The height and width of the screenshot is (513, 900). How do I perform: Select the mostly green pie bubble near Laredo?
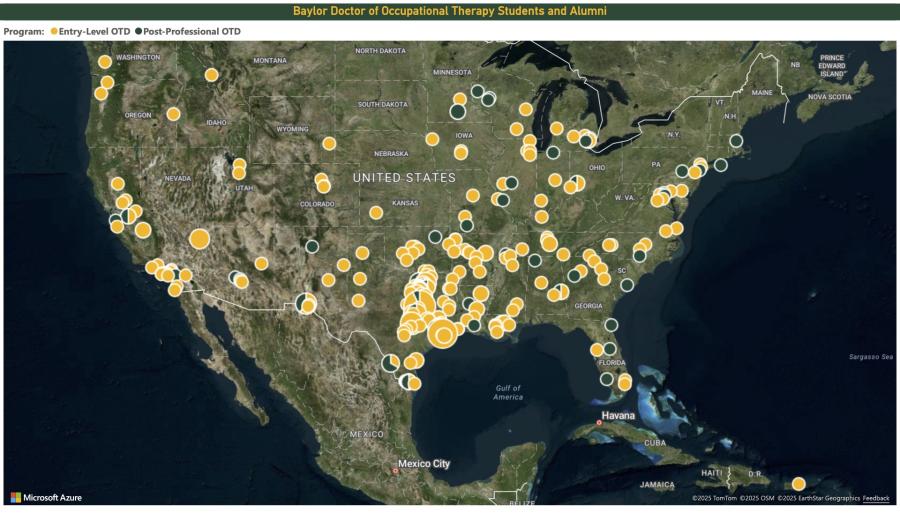pyautogui.click(x=391, y=363)
